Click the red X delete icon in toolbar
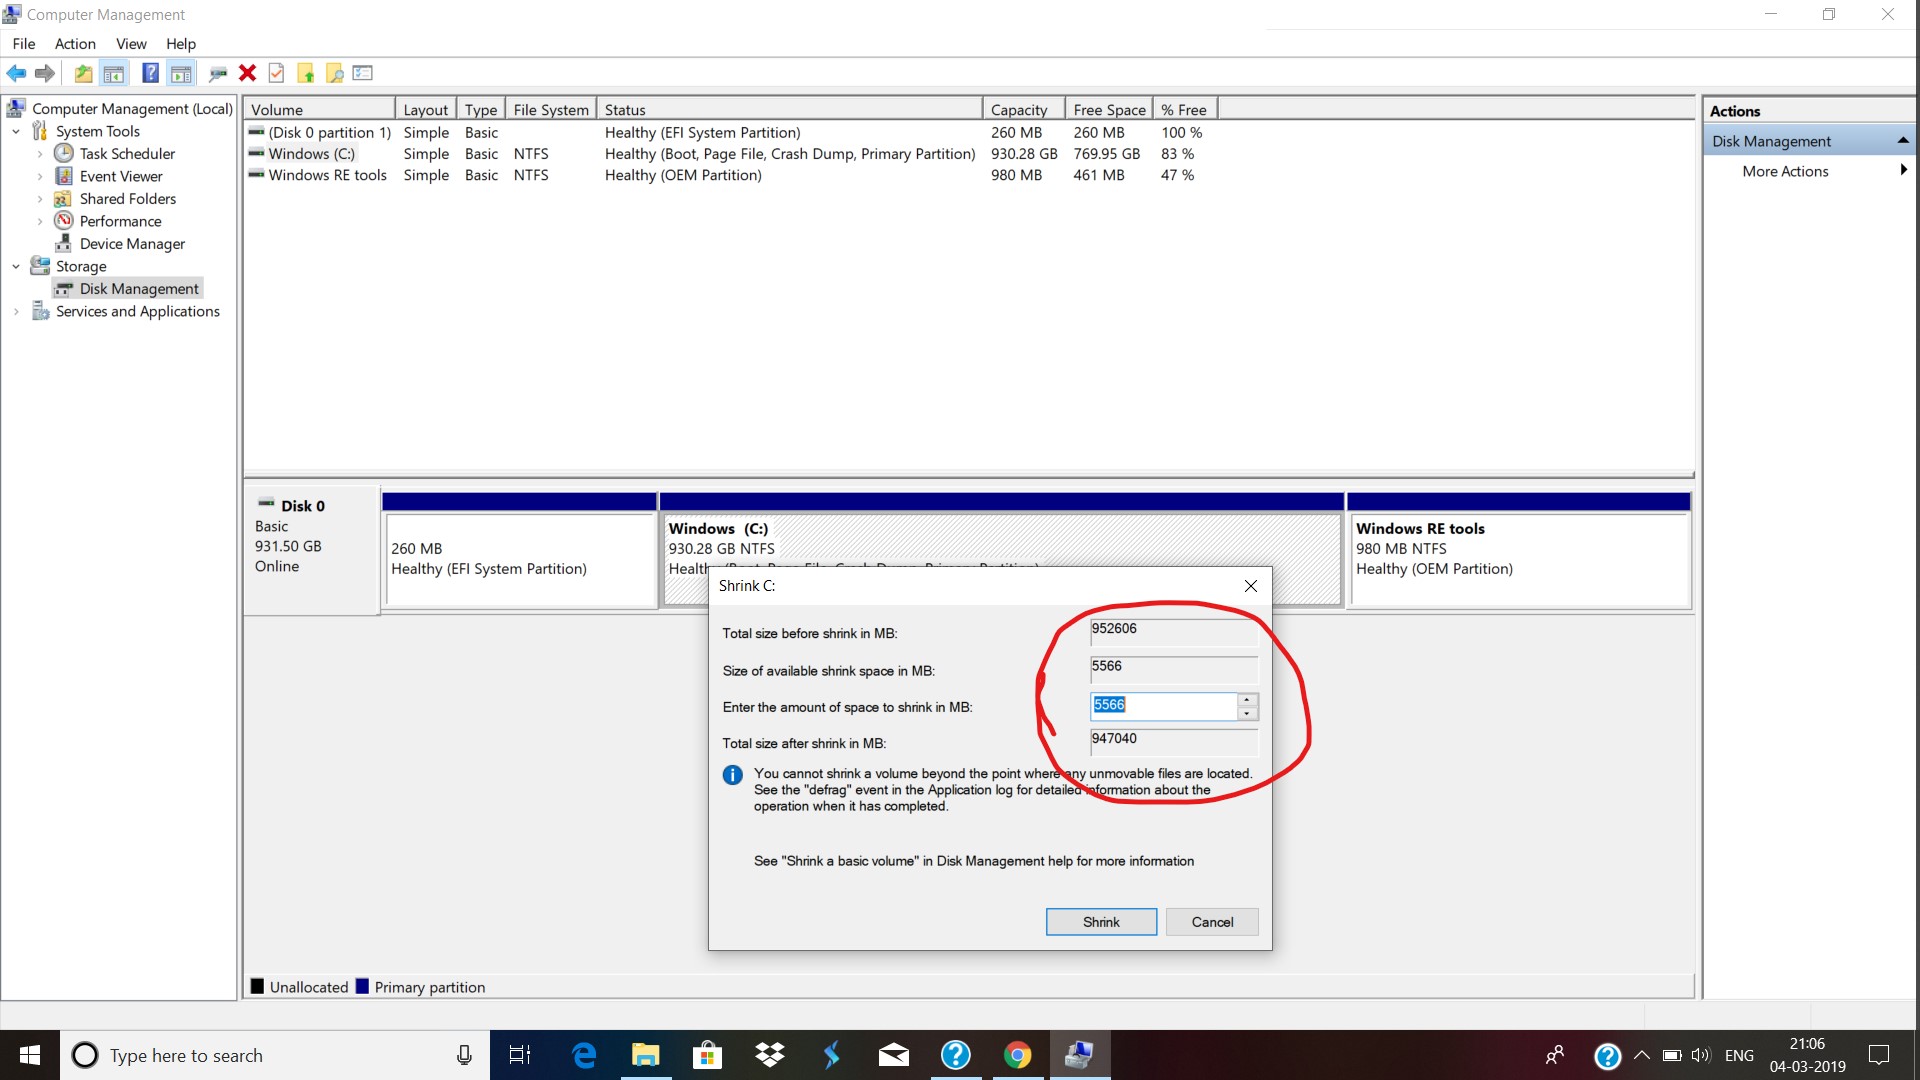Screen dimensions: 1920x1080 point(247,72)
